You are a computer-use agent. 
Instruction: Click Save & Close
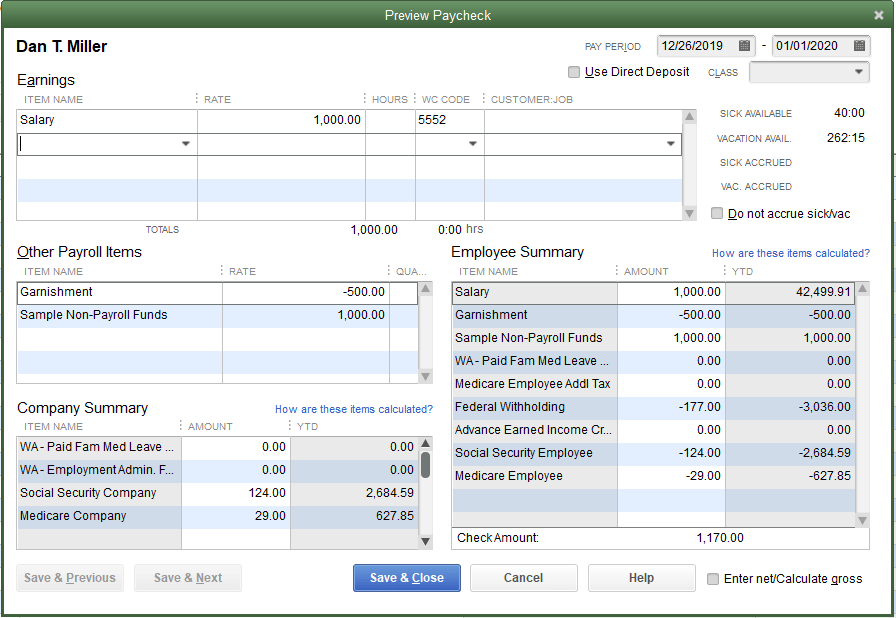tap(406, 578)
